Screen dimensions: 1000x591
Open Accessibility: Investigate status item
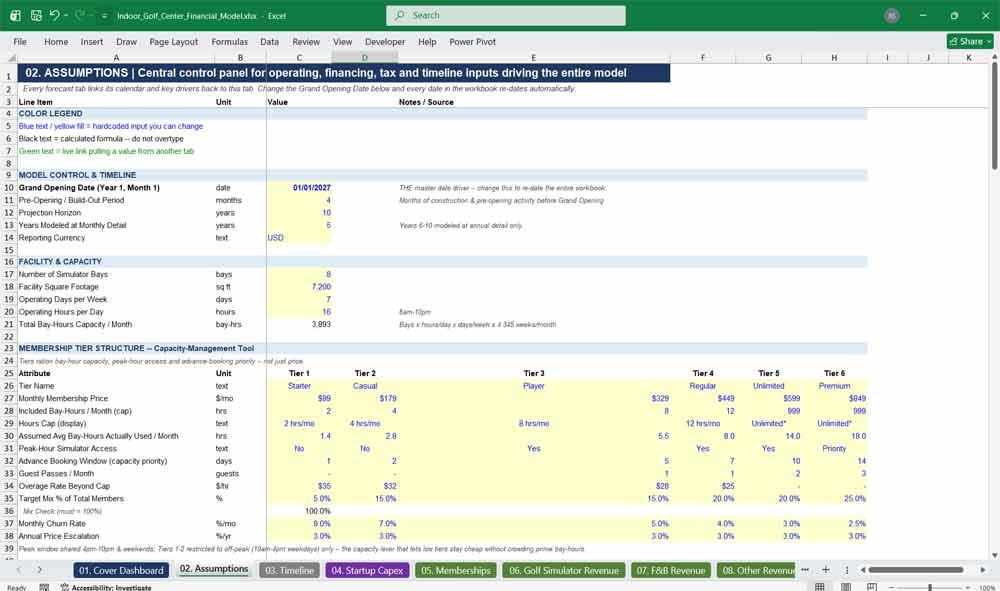tap(106, 587)
